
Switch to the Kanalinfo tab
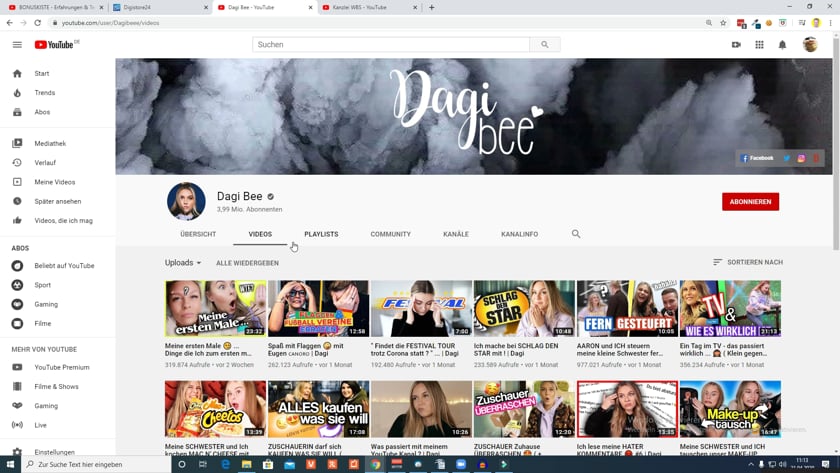click(520, 234)
